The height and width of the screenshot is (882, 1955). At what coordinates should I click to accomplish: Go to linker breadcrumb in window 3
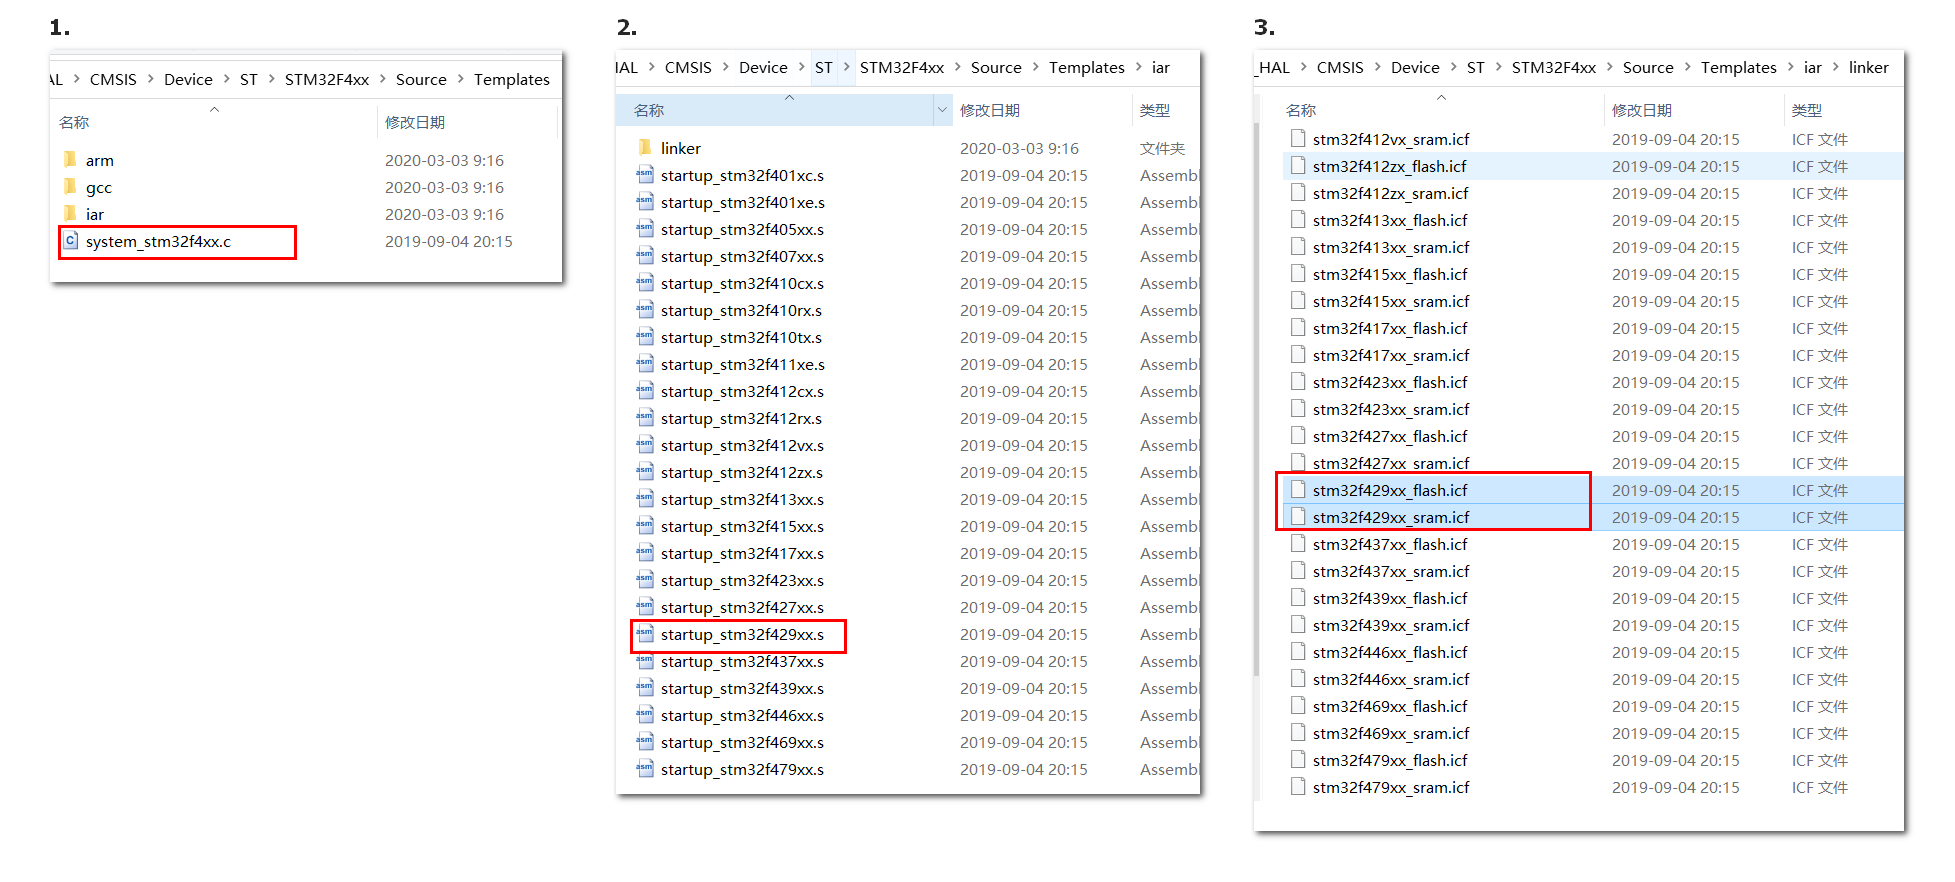[1868, 67]
